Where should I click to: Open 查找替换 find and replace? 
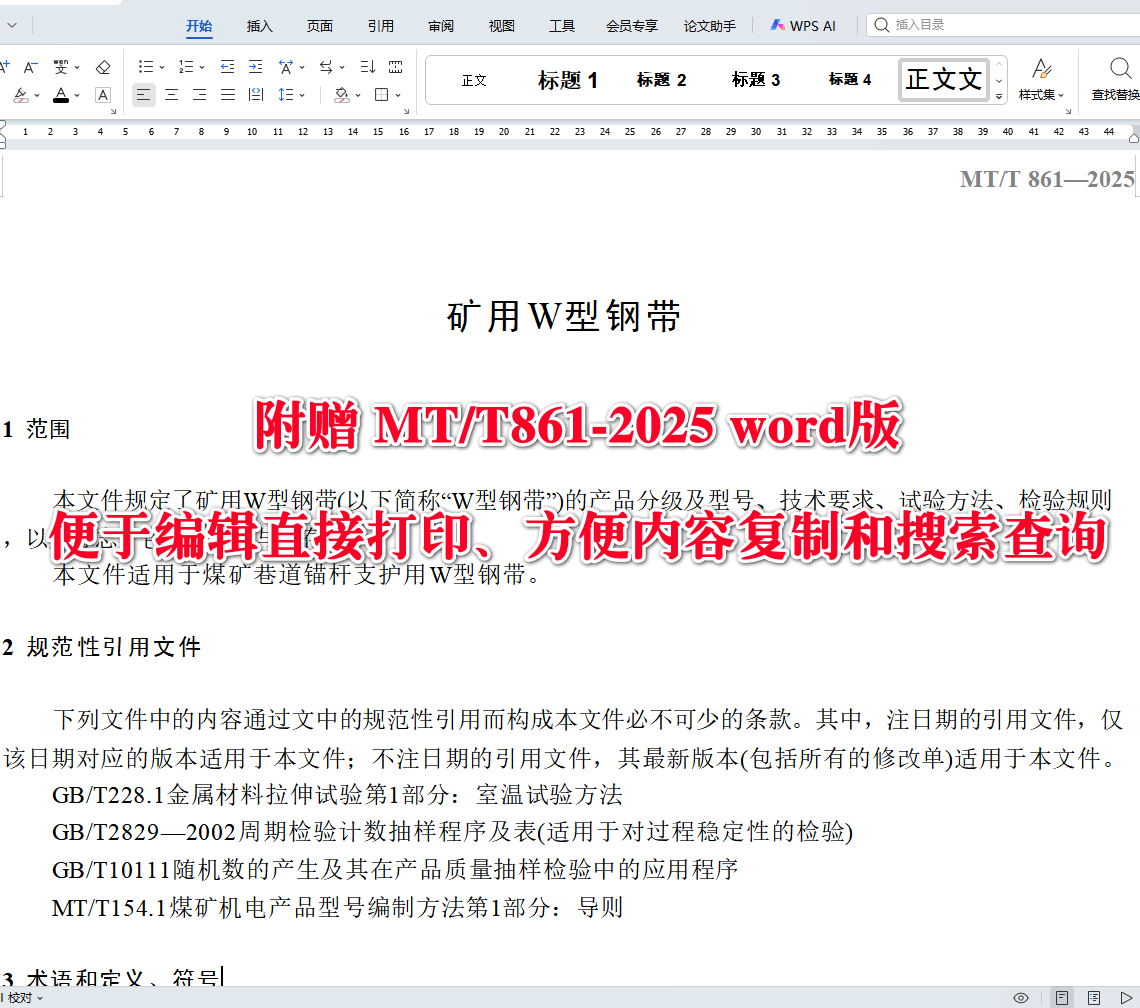point(1116,80)
